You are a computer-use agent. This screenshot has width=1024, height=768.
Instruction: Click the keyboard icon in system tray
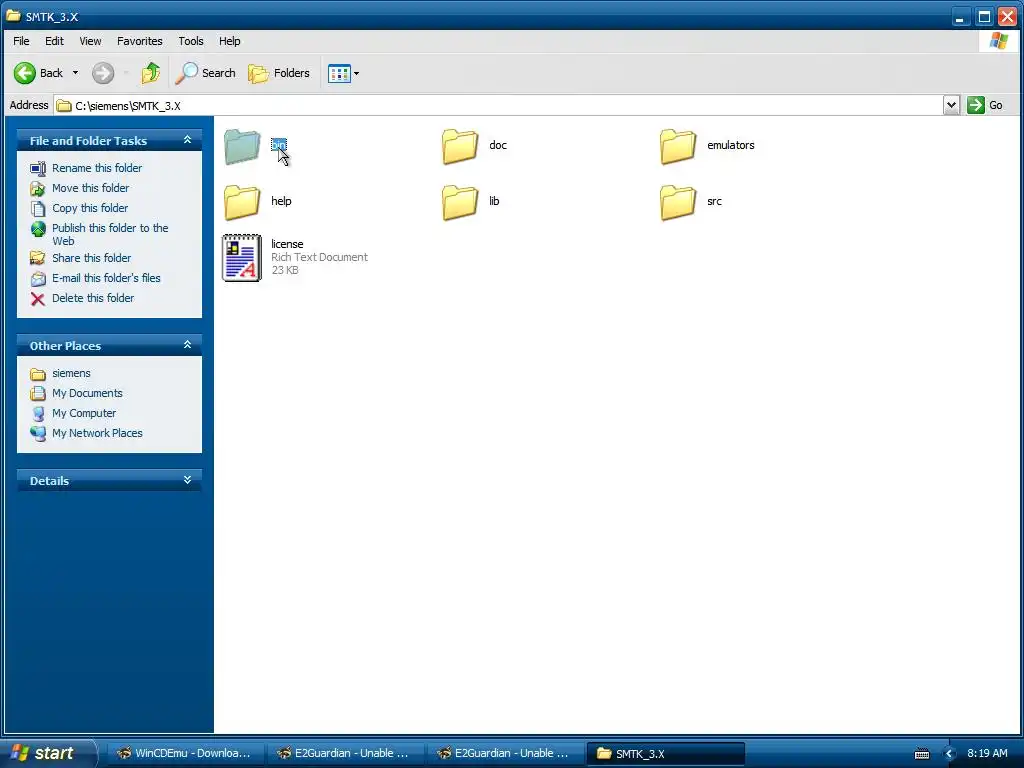point(921,754)
